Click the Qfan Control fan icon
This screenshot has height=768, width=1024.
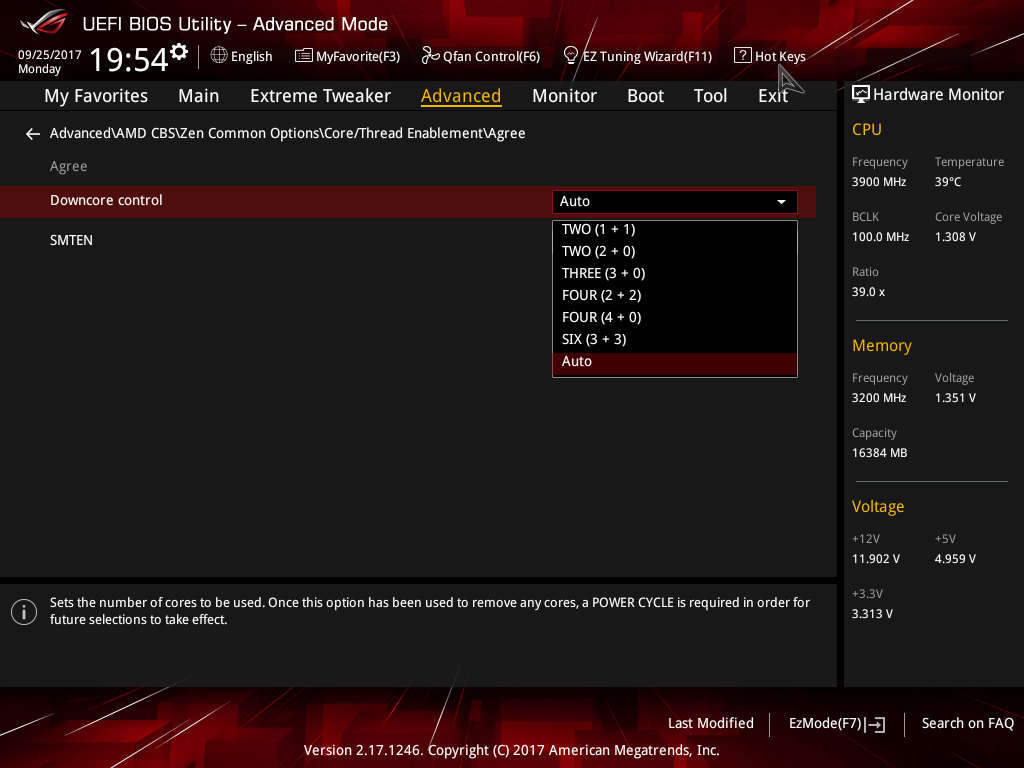click(x=430, y=56)
